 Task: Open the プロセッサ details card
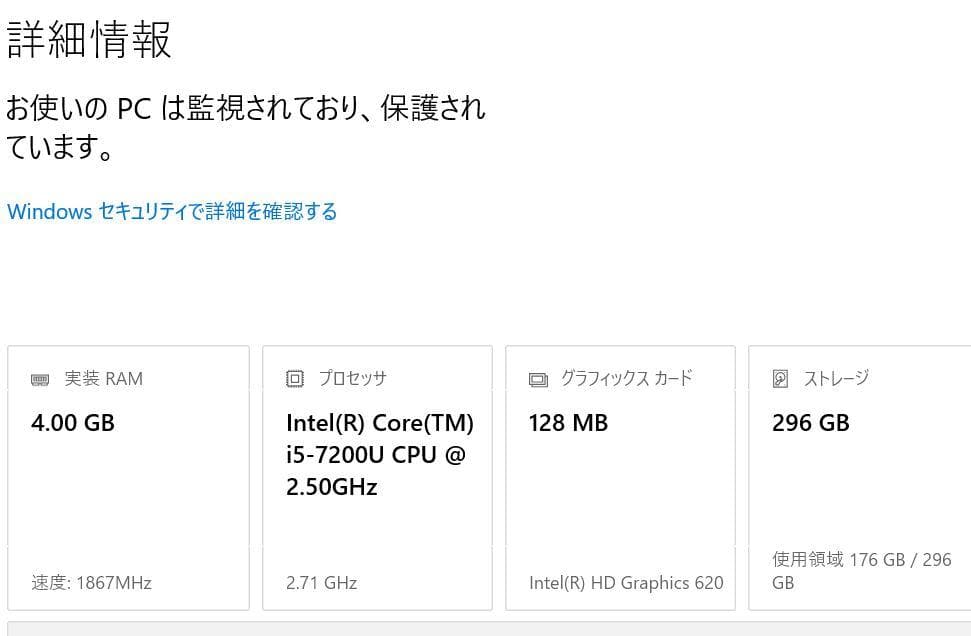pos(377,477)
